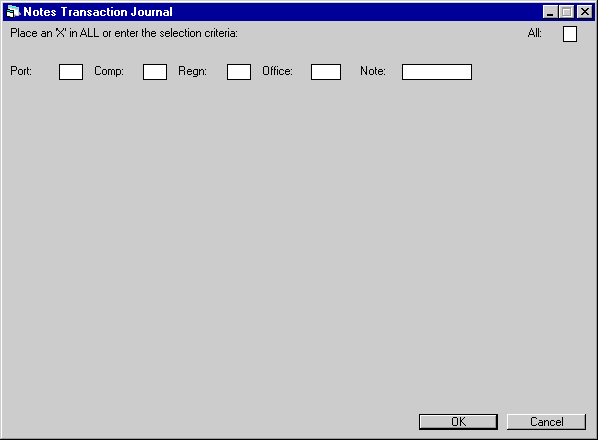Focus the Port input field
Image resolution: width=598 pixels, height=440 pixels.
tap(71, 72)
